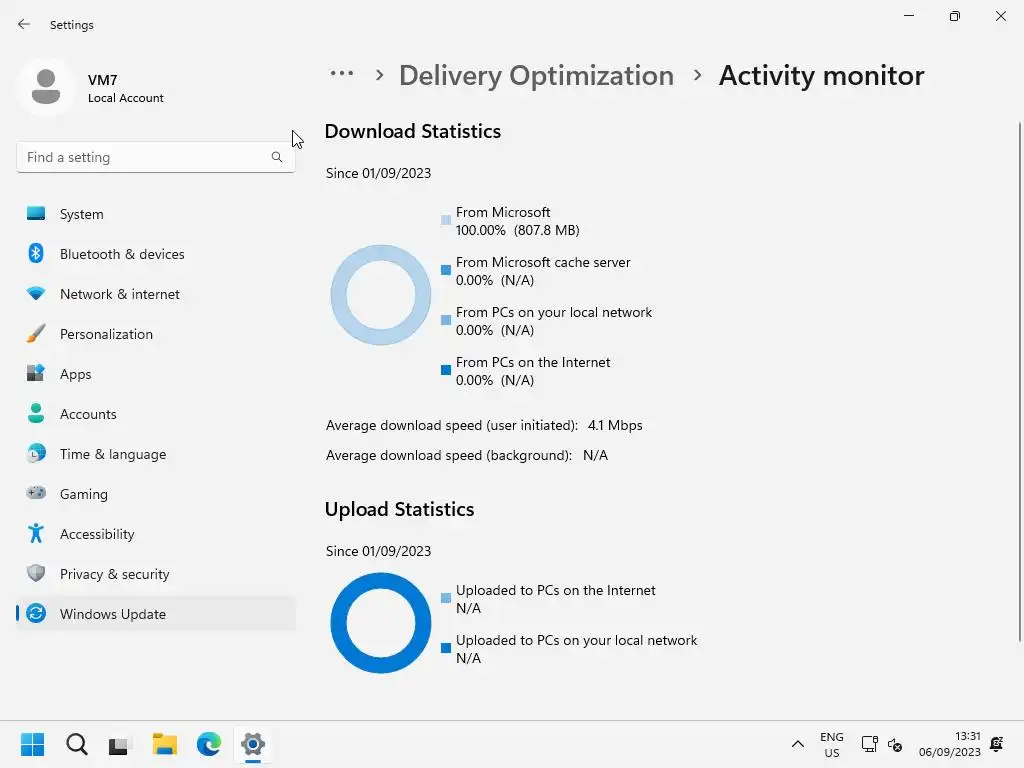Click the Privacy & security shield icon
This screenshot has width=1024, height=768.
36,574
